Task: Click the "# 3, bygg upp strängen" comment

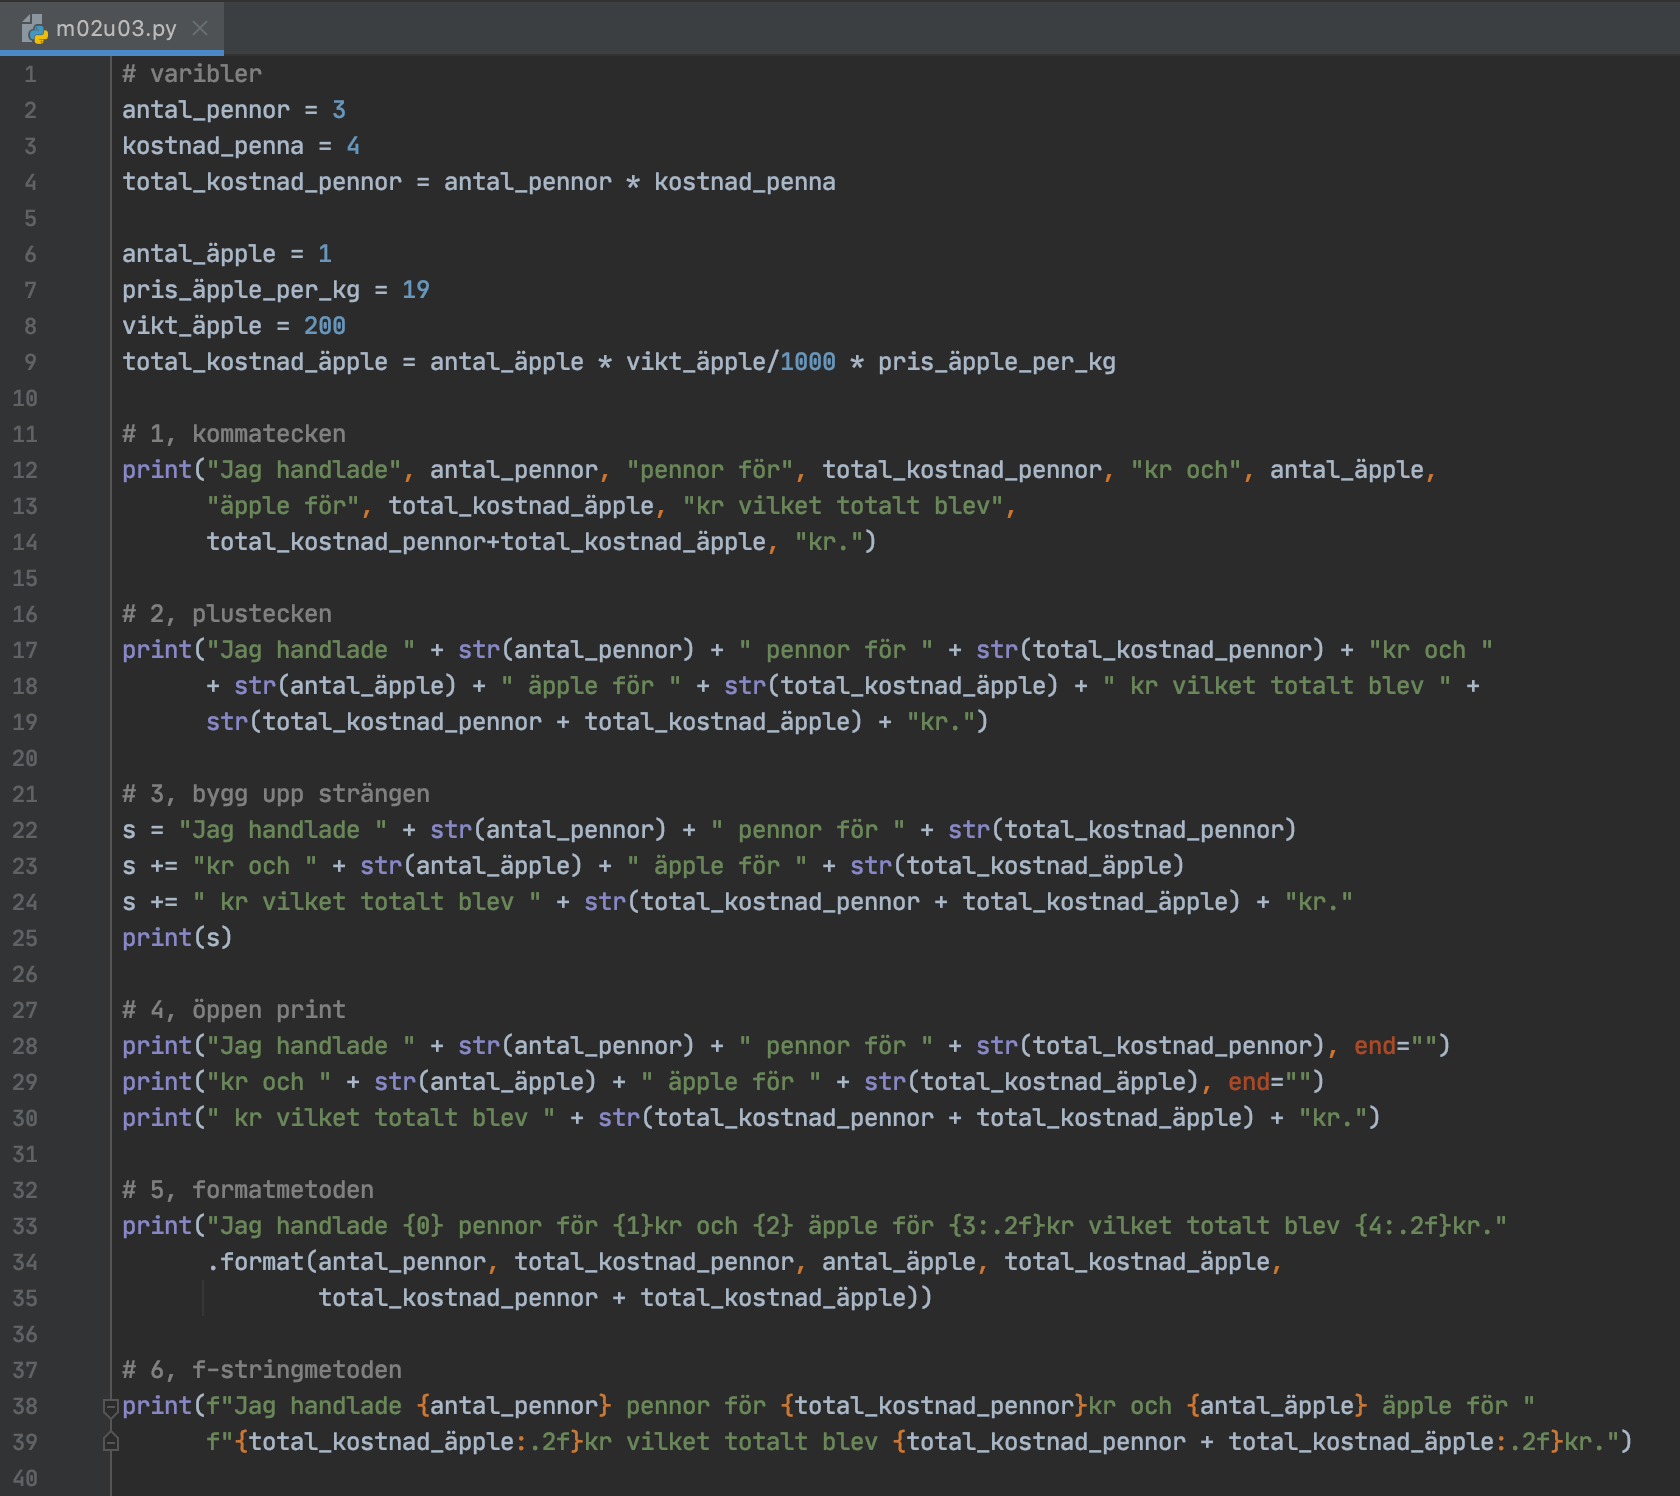Action: [x=276, y=794]
